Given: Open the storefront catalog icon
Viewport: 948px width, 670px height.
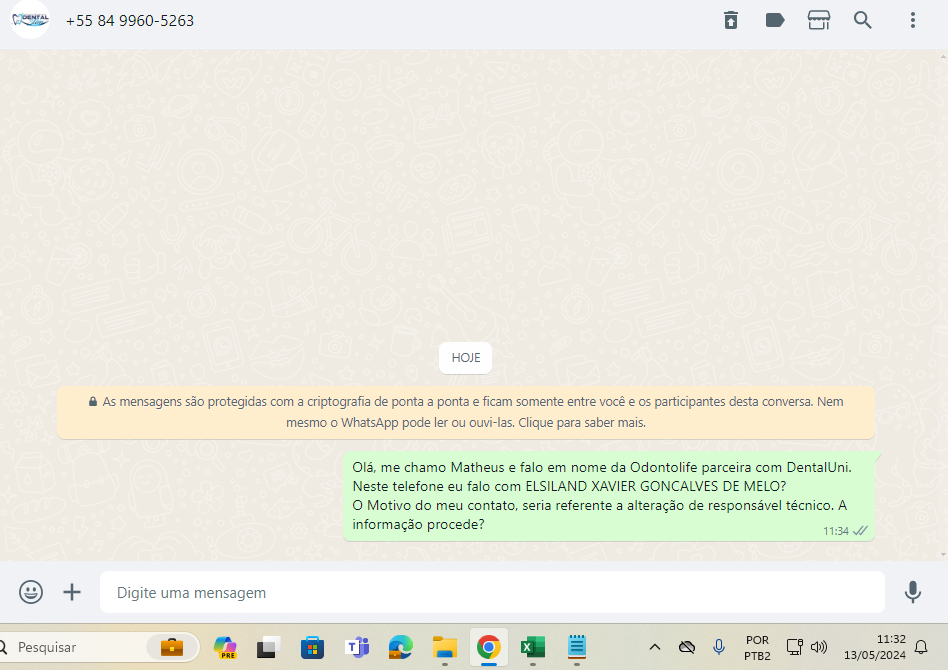Looking at the screenshot, I should point(819,20).
